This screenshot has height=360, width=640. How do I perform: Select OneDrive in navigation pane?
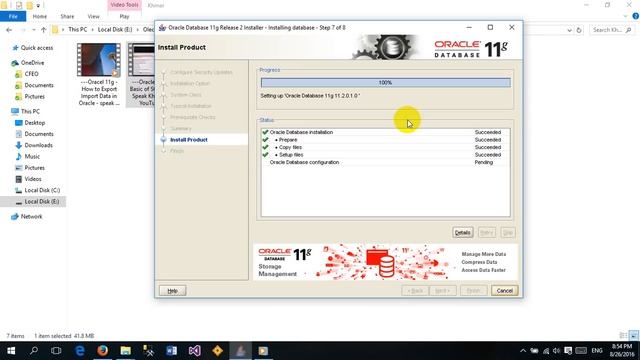pyautogui.click(x=32, y=63)
